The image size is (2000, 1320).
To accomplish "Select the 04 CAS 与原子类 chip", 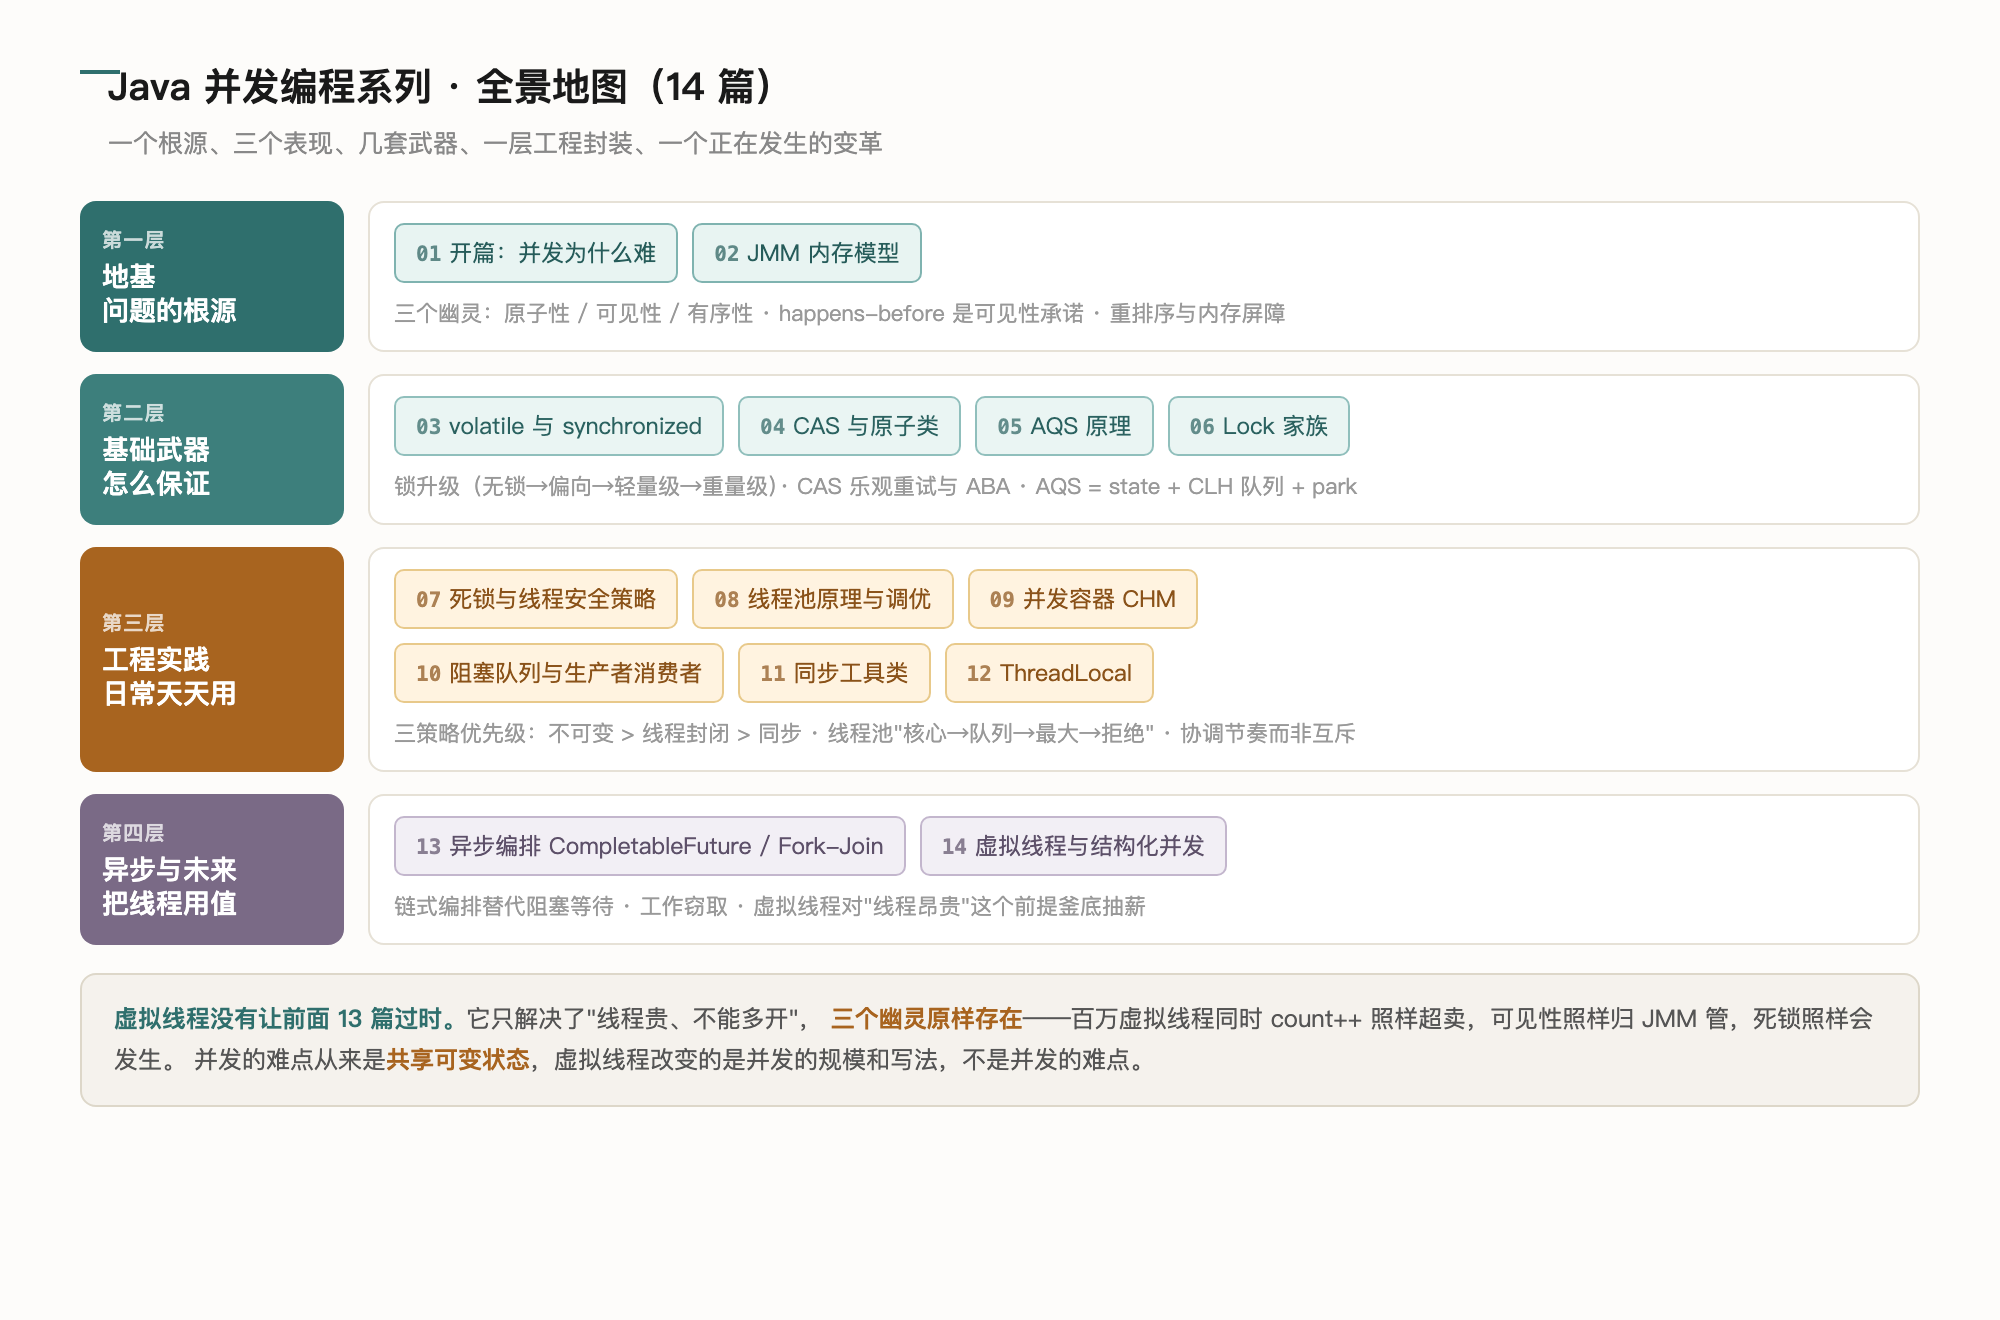I will click(849, 426).
